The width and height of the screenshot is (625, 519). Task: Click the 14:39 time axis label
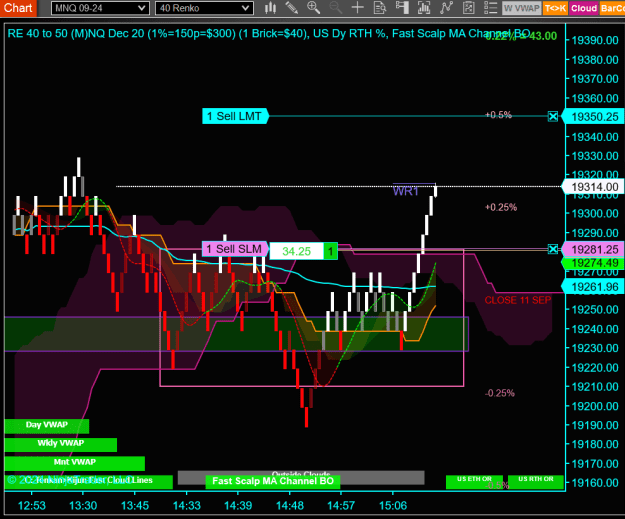238,506
